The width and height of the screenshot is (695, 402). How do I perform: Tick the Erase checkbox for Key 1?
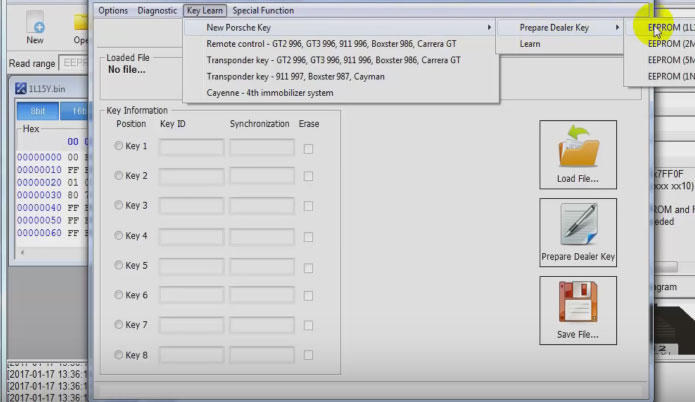click(308, 149)
